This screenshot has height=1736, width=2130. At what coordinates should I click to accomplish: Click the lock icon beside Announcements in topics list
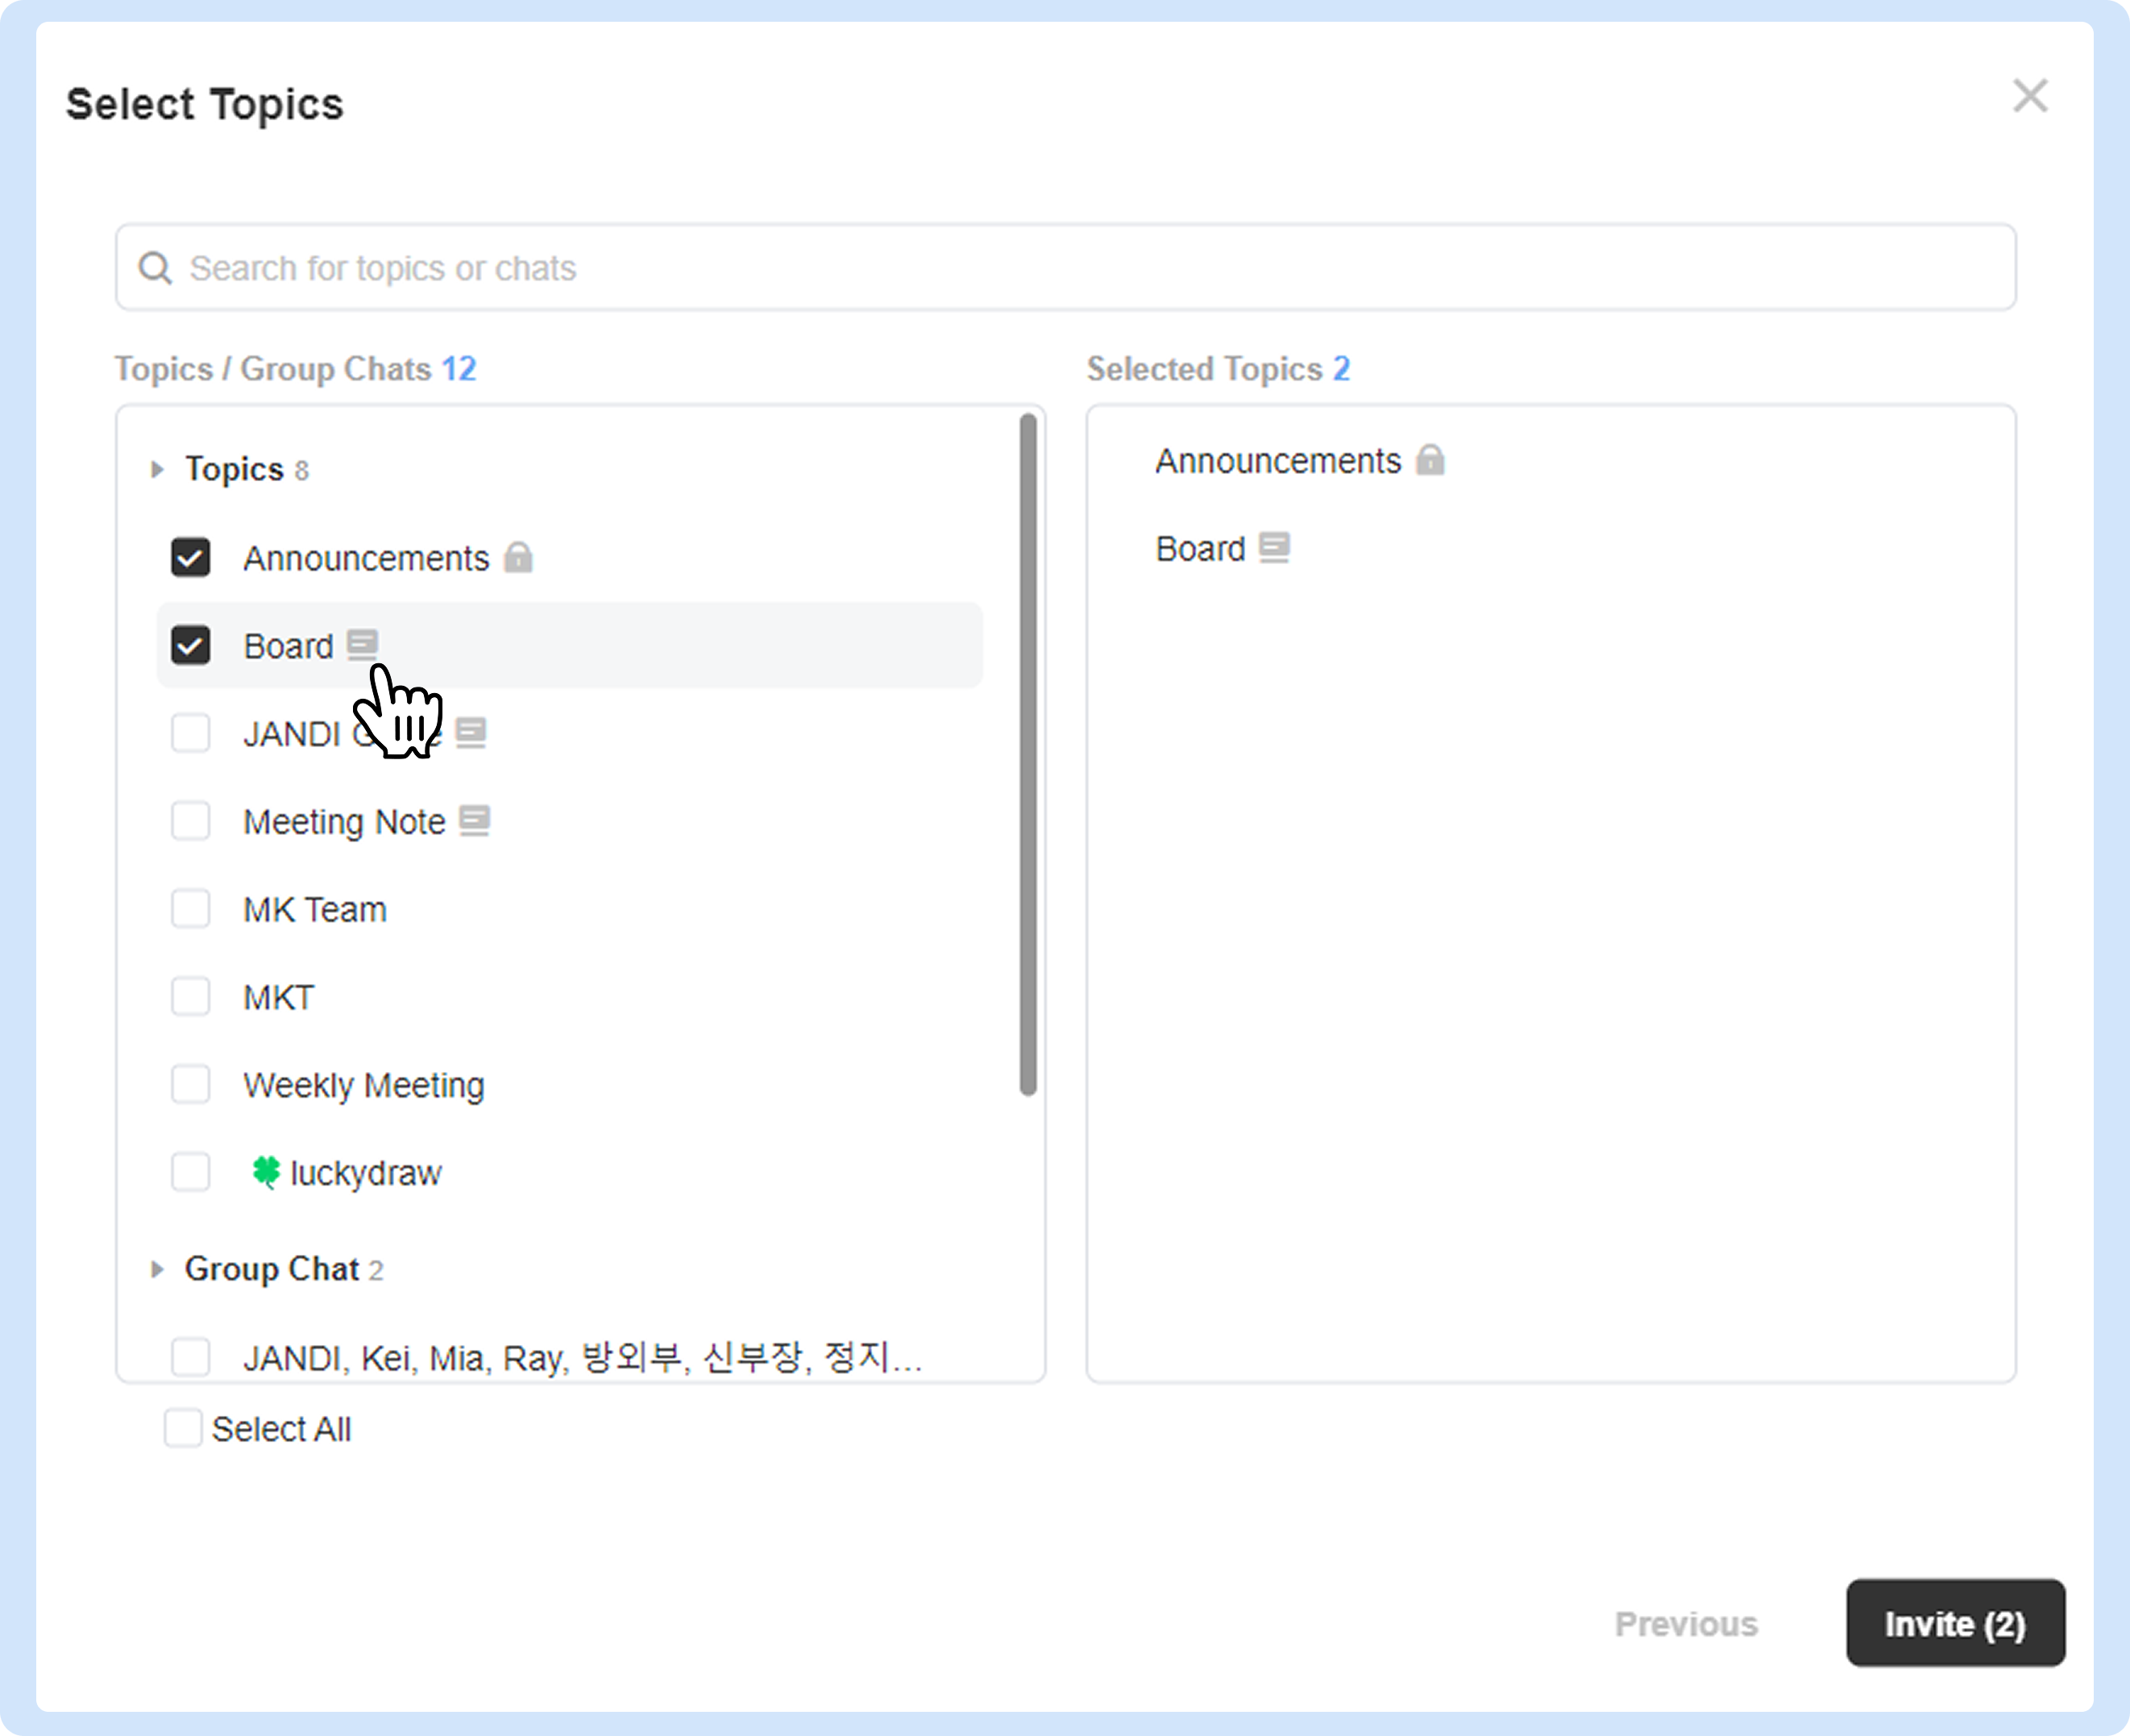tap(518, 557)
